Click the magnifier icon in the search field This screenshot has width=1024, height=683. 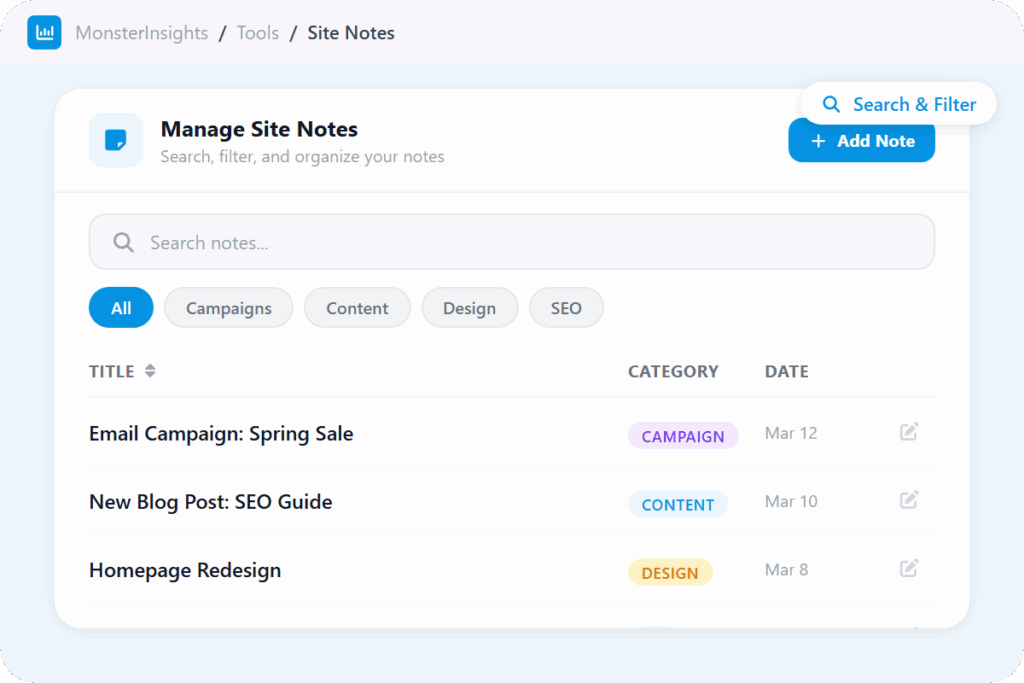[123, 243]
